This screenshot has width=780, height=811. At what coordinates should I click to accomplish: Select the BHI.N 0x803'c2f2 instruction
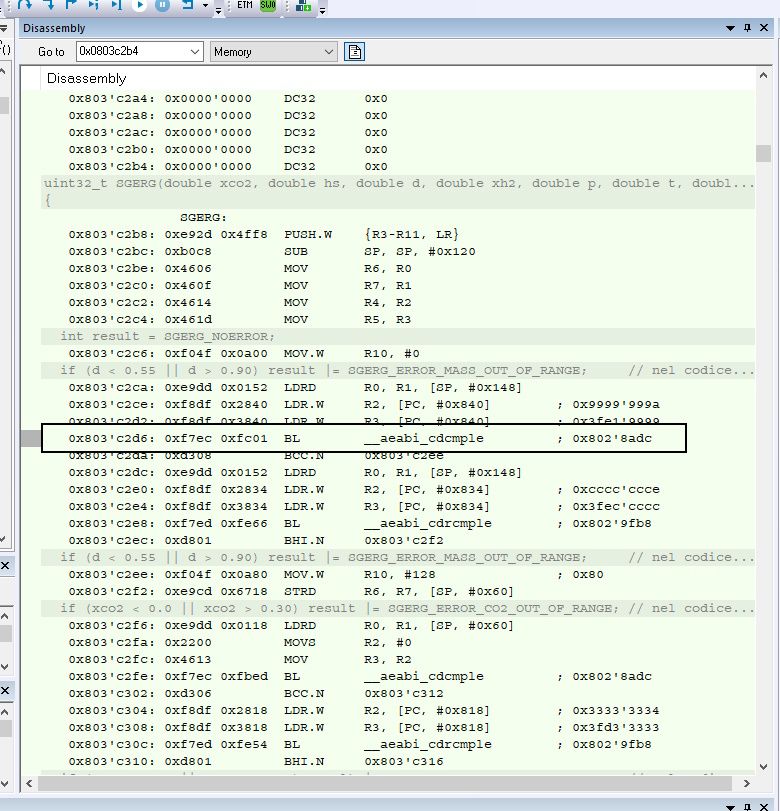(x=398, y=540)
